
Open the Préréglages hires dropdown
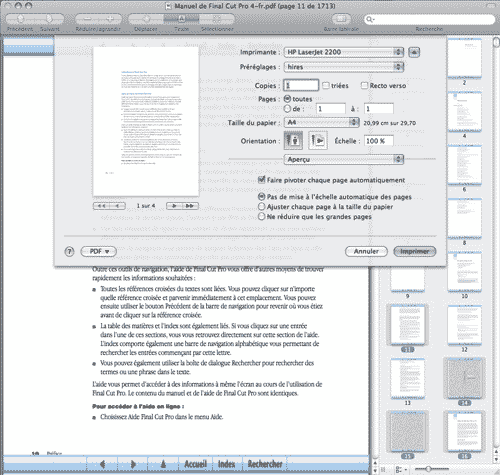pos(344,67)
